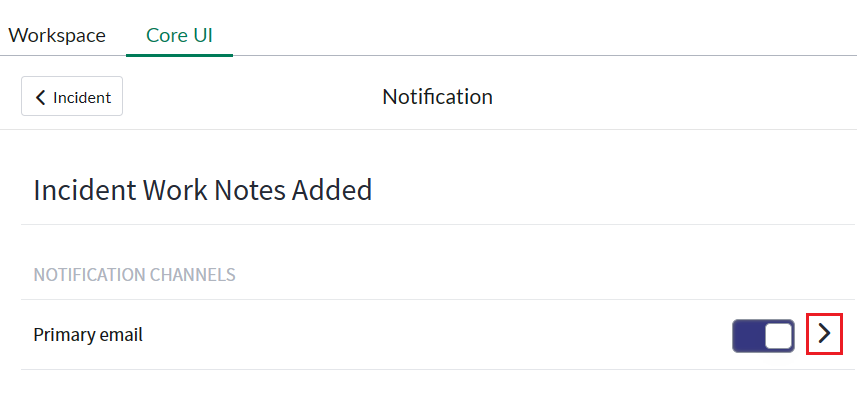Click the Primary email label text
The height and width of the screenshot is (411, 857).
[88, 335]
